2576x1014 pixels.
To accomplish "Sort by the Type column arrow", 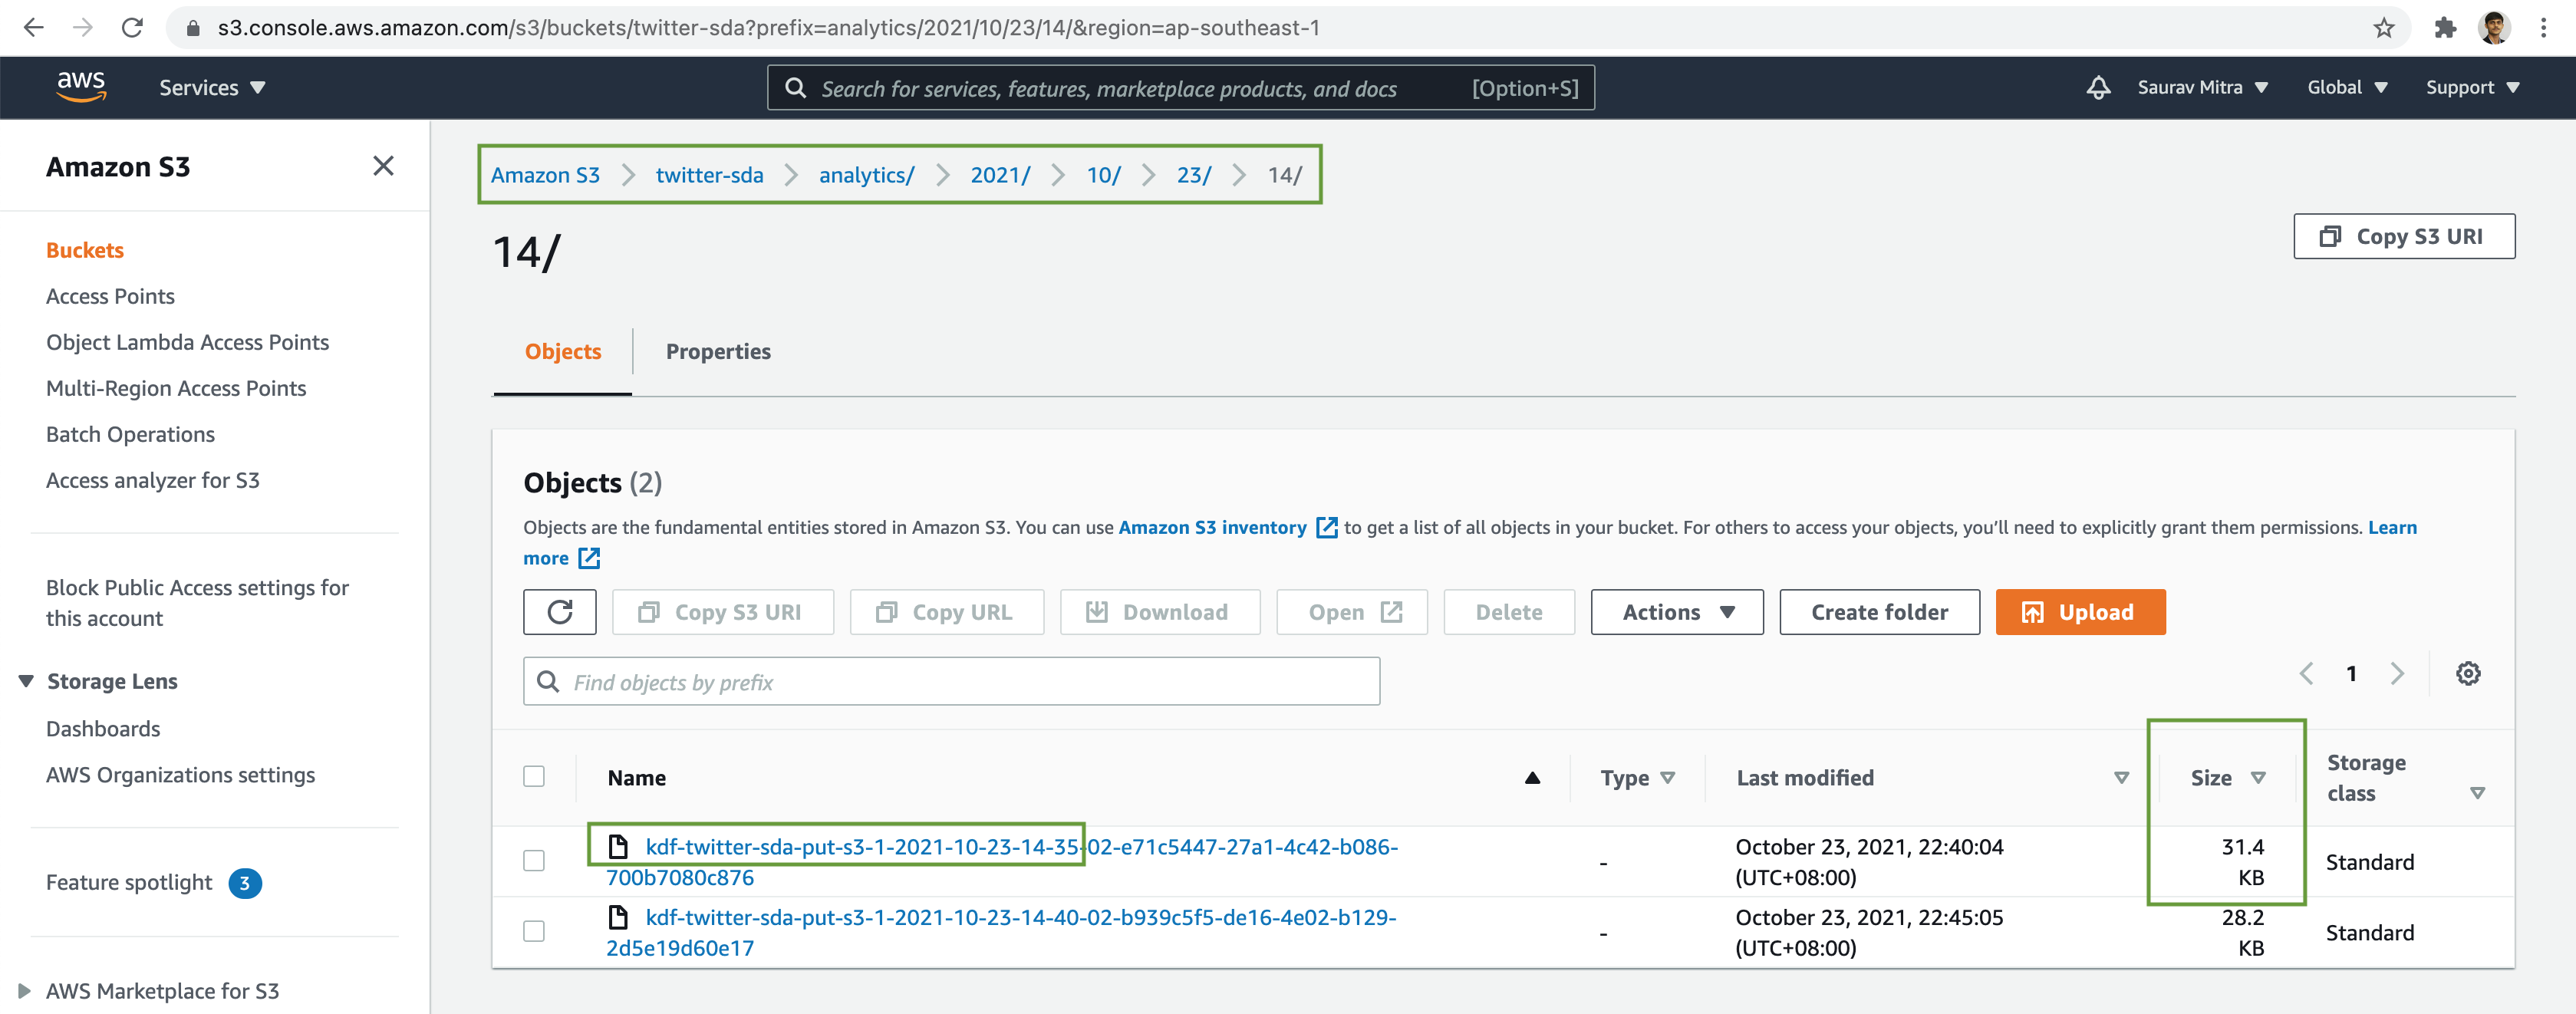I will point(1667,778).
